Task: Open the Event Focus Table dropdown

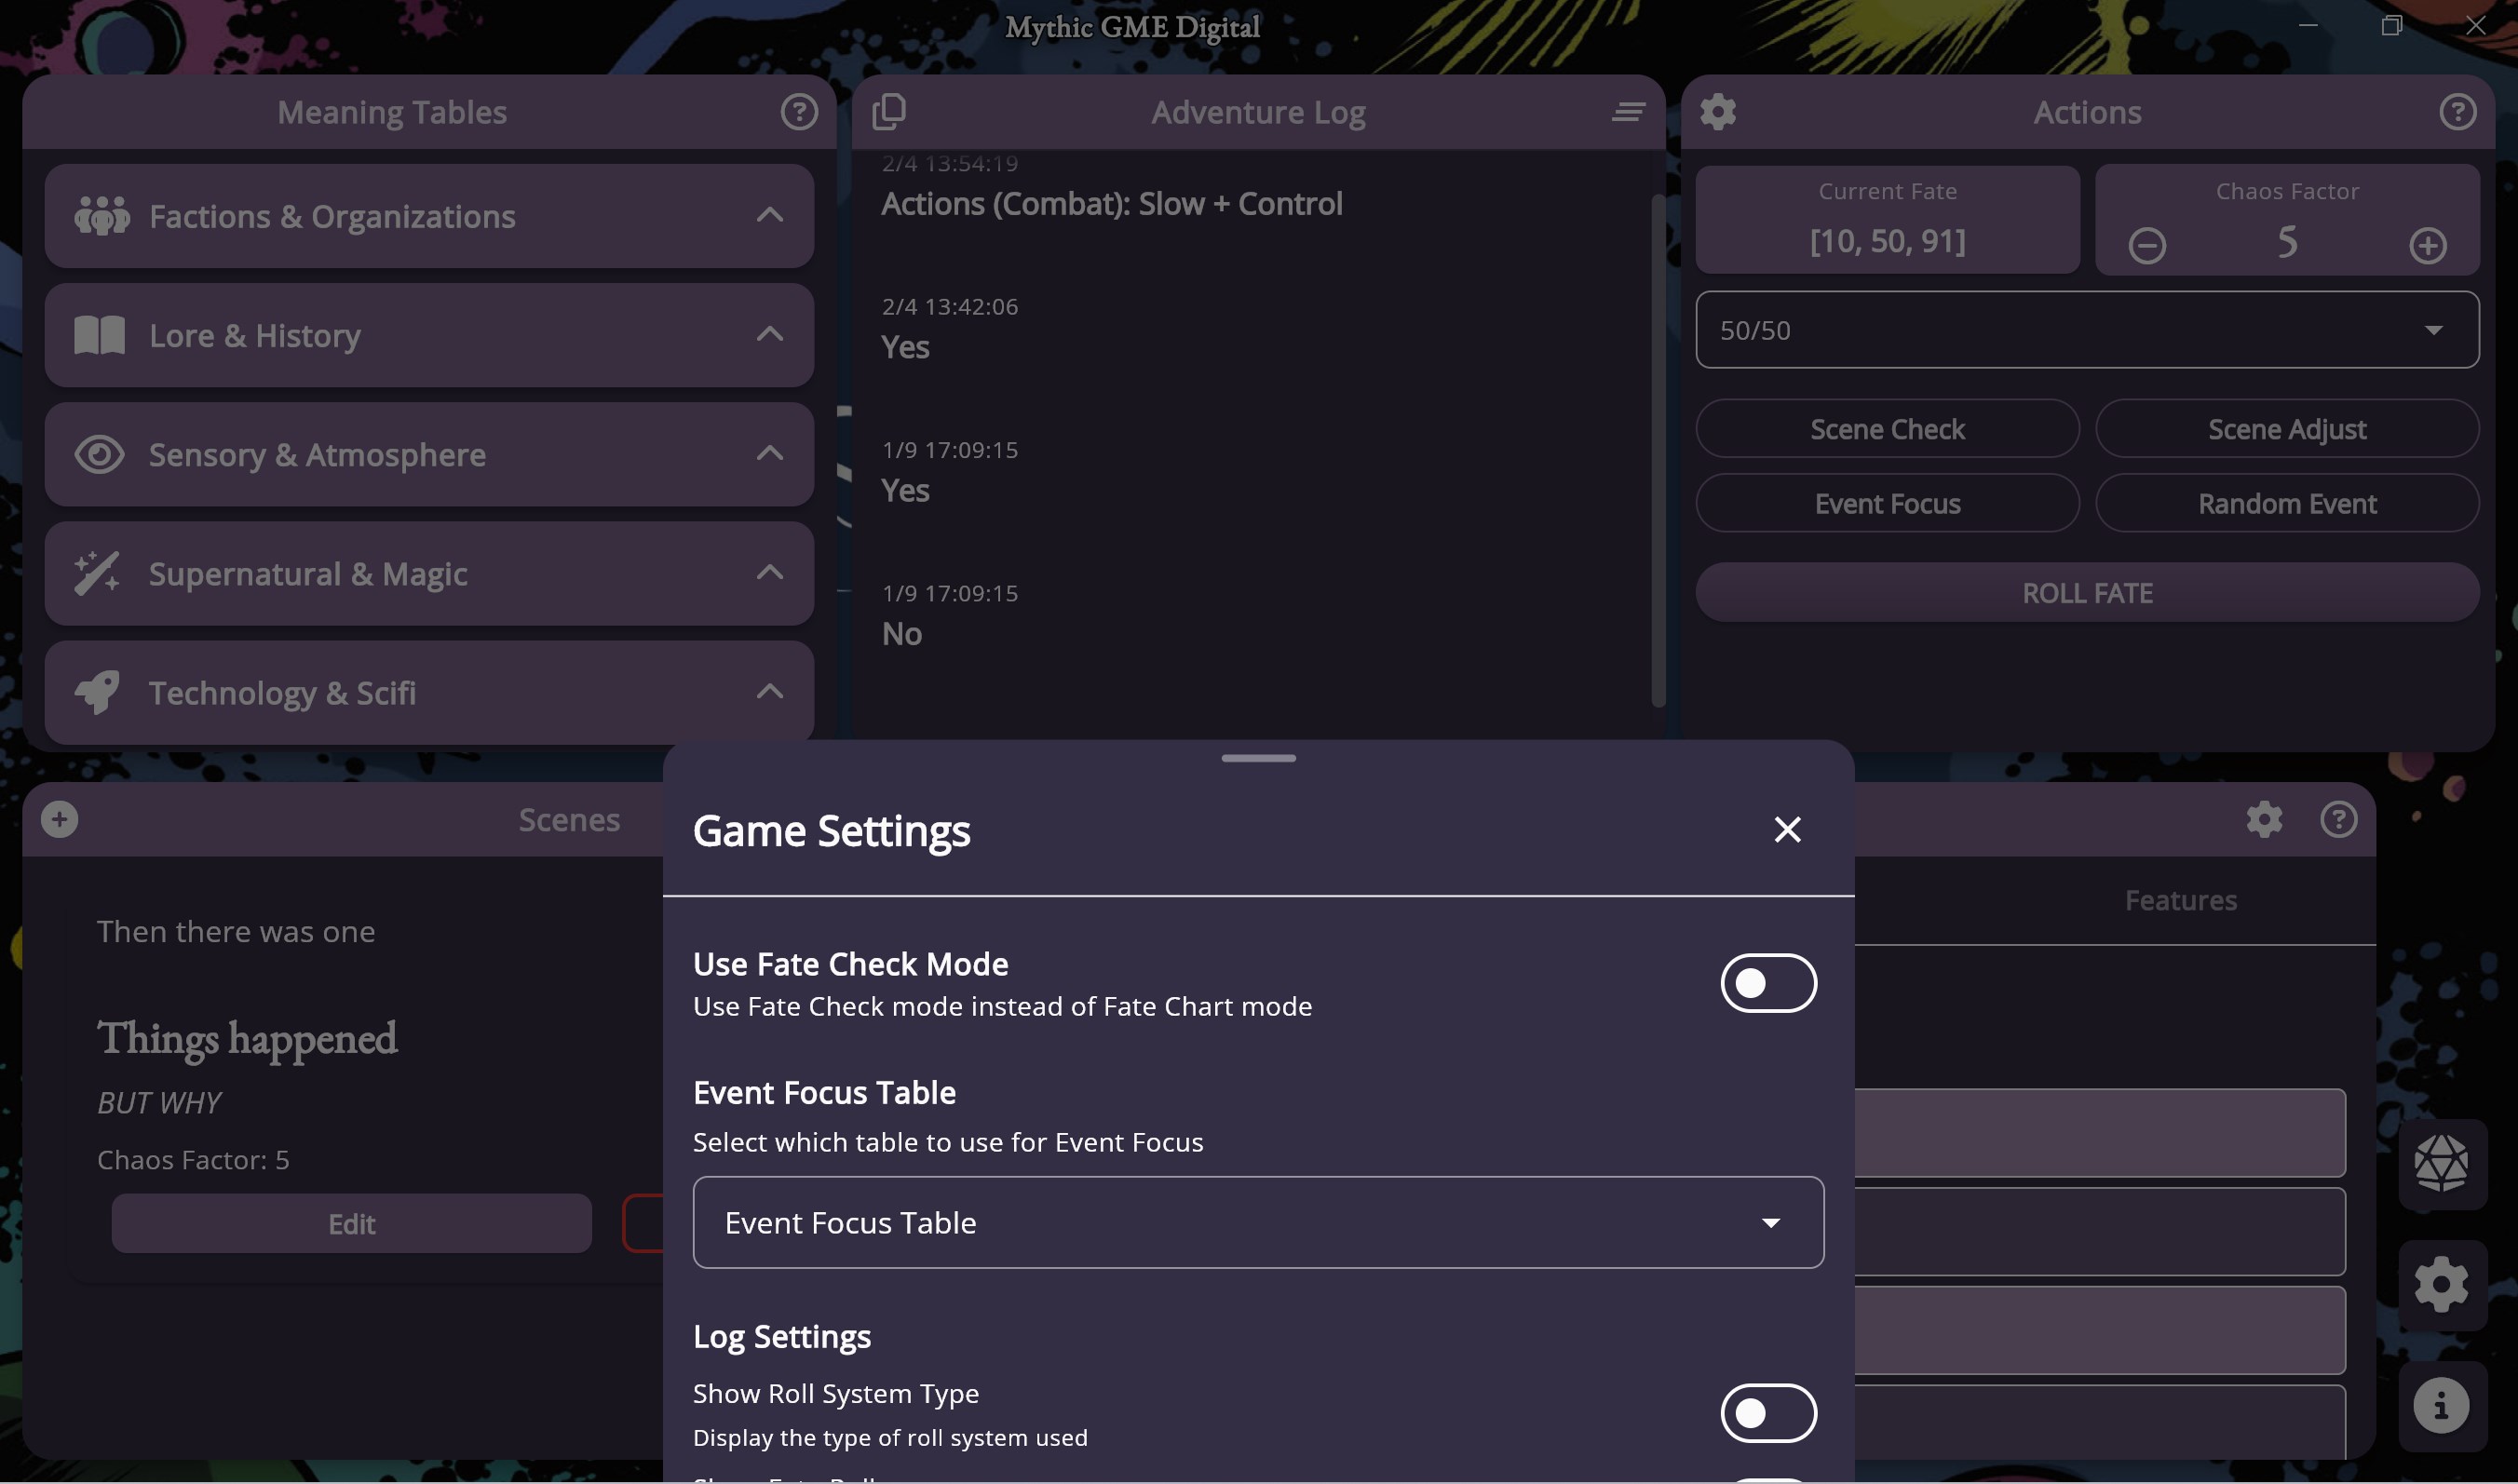Action: [x=1258, y=1222]
